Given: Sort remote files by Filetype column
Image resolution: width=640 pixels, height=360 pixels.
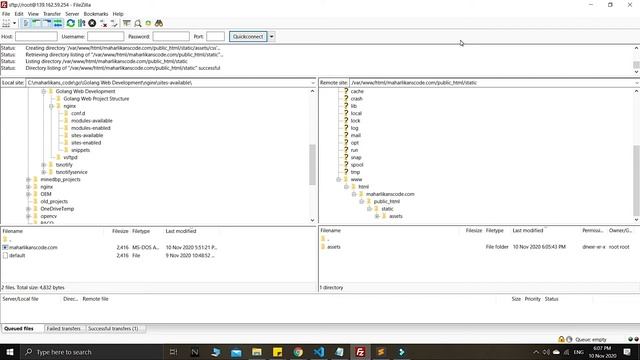Looking at the screenshot, I should [495, 231].
